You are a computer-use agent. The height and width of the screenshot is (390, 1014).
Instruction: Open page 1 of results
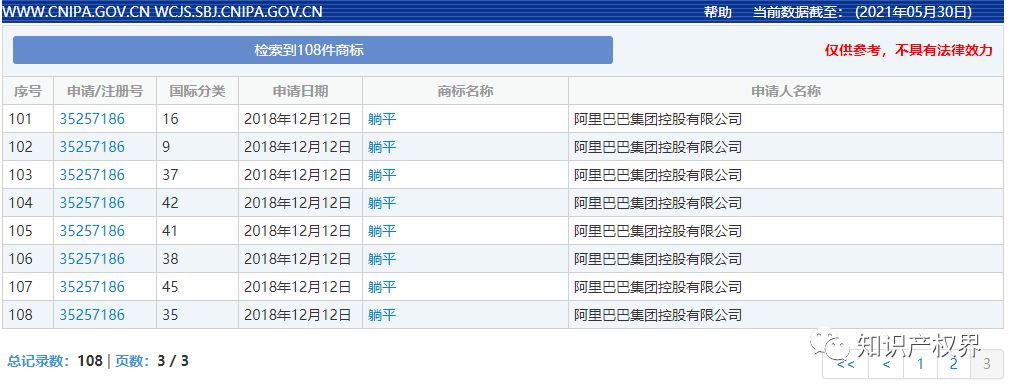pyautogui.click(x=921, y=364)
